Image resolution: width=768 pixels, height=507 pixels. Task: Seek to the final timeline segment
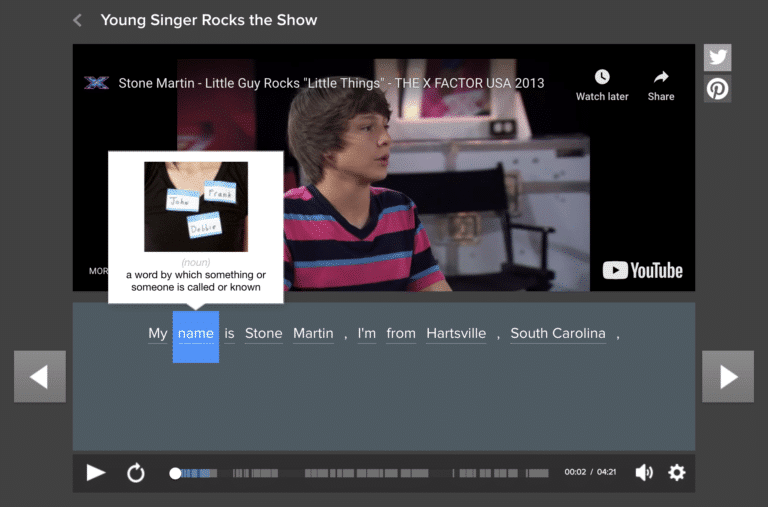[537, 473]
